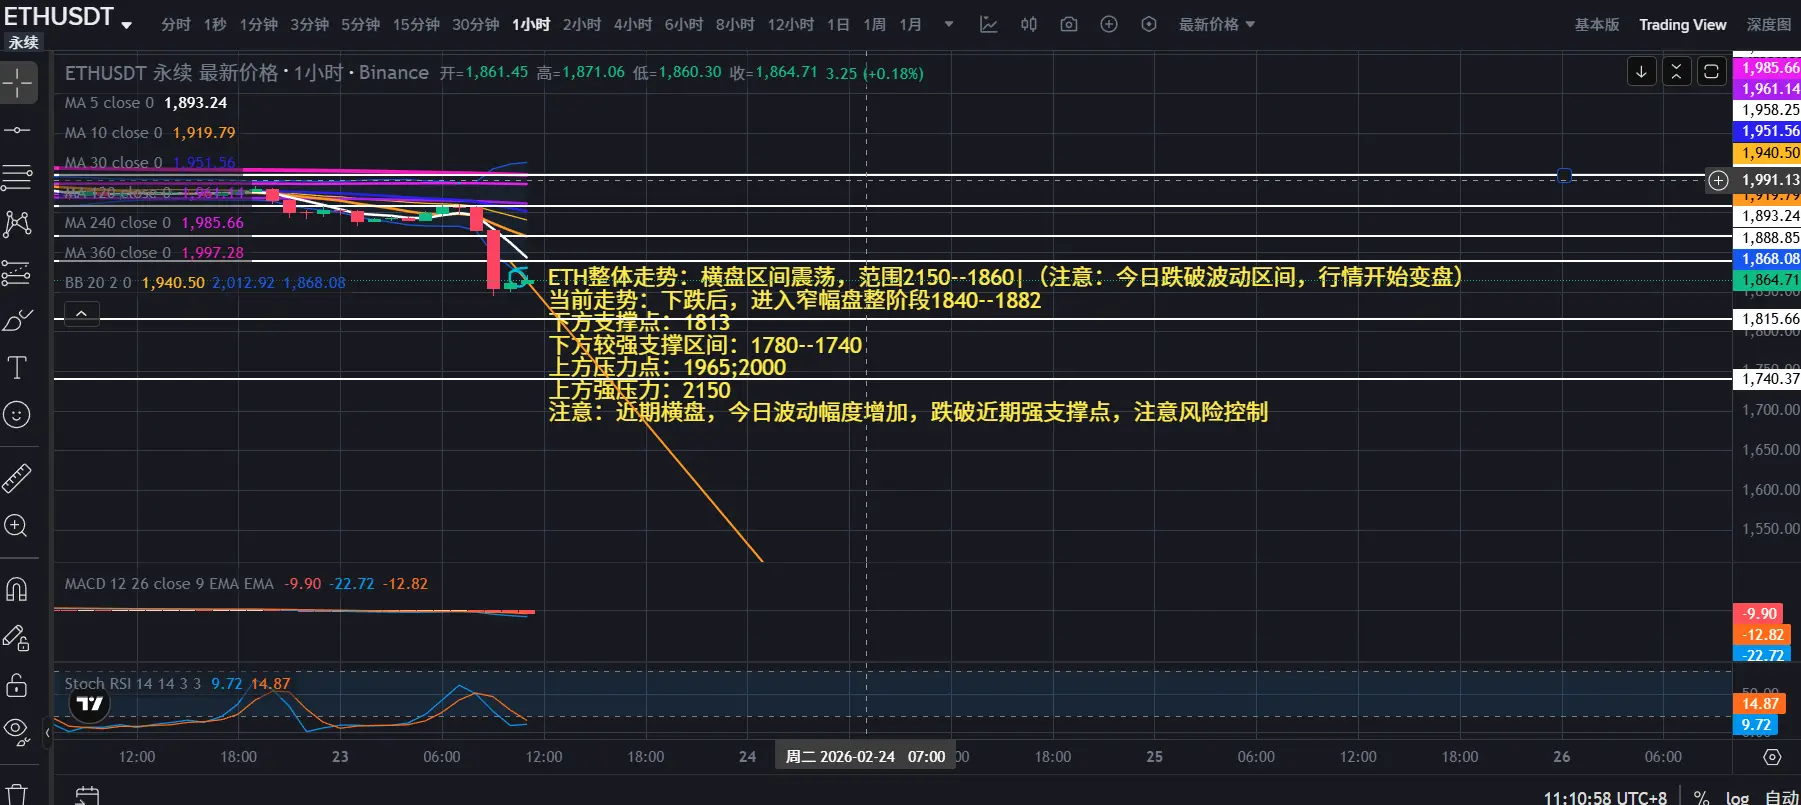Select the crosshair cursor tool
Image resolution: width=1801 pixels, height=805 pixels.
coord(18,82)
